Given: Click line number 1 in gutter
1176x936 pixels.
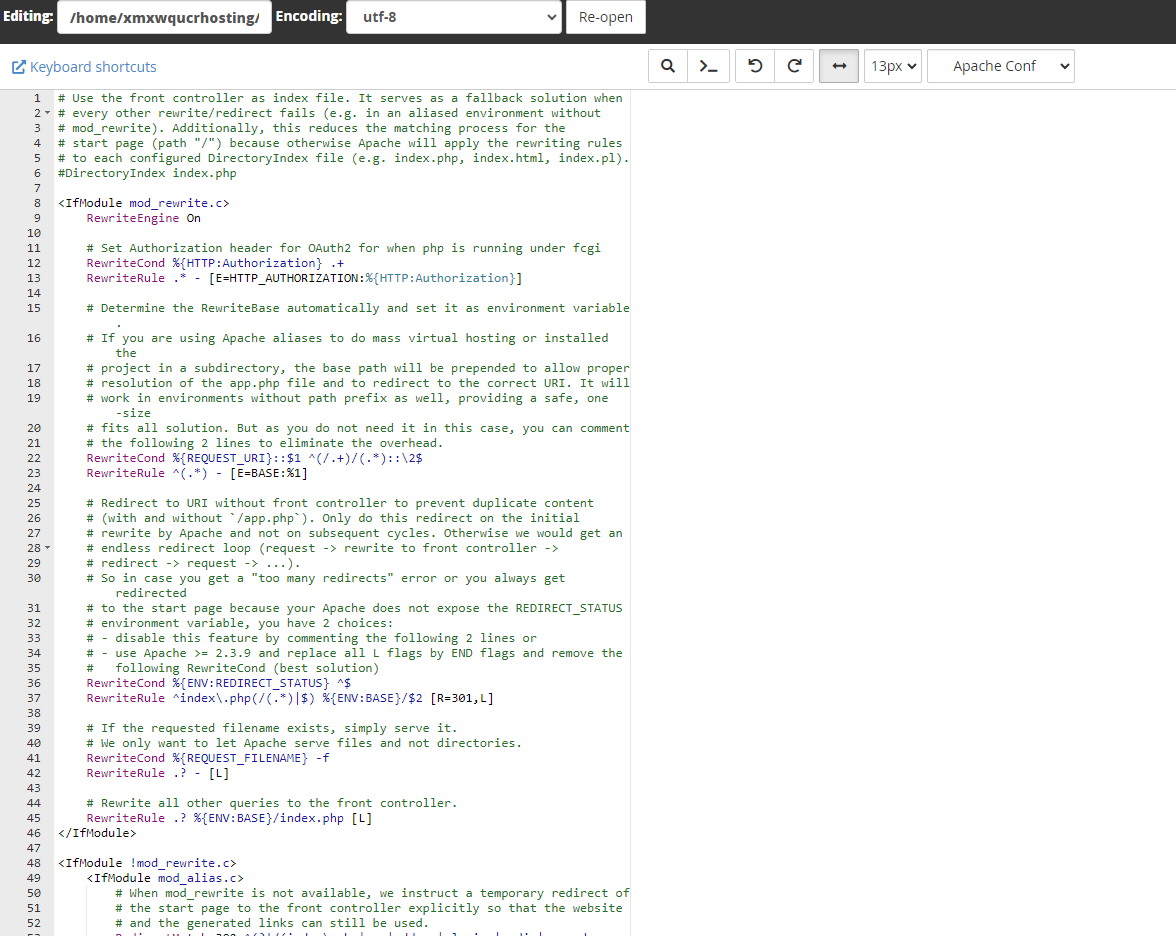Looking at the screenshot, I should [38, 98].
